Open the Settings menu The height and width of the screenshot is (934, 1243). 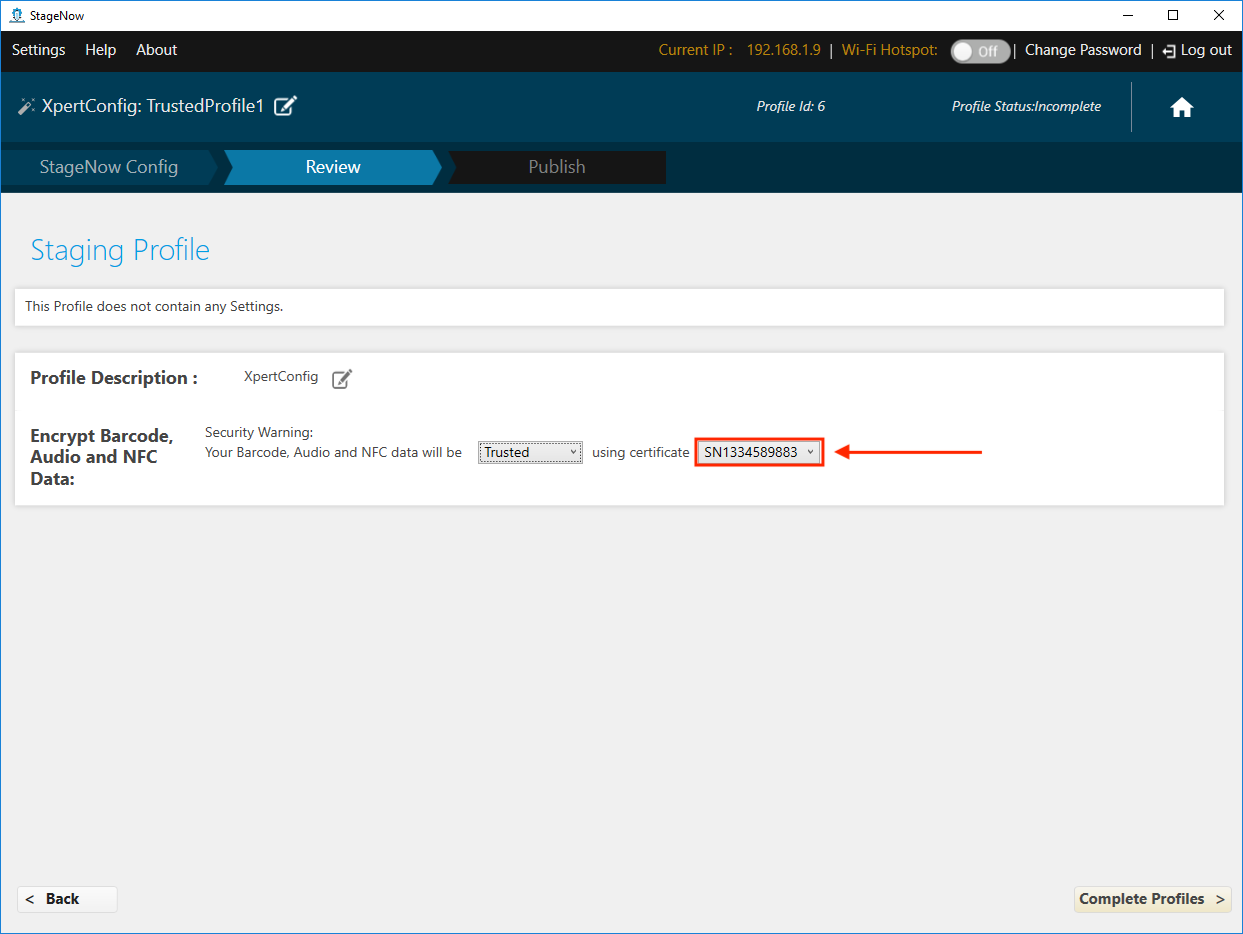(38, 50)
